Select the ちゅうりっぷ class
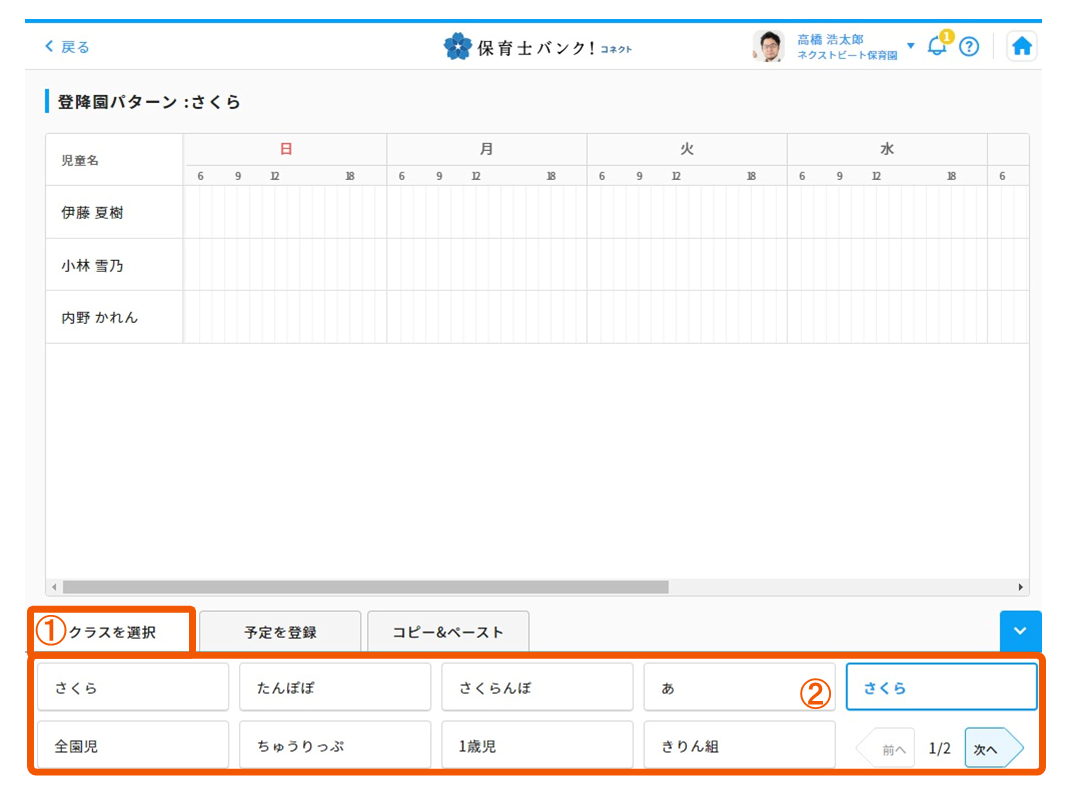The image size is (1067, 800). coord(334,744)
